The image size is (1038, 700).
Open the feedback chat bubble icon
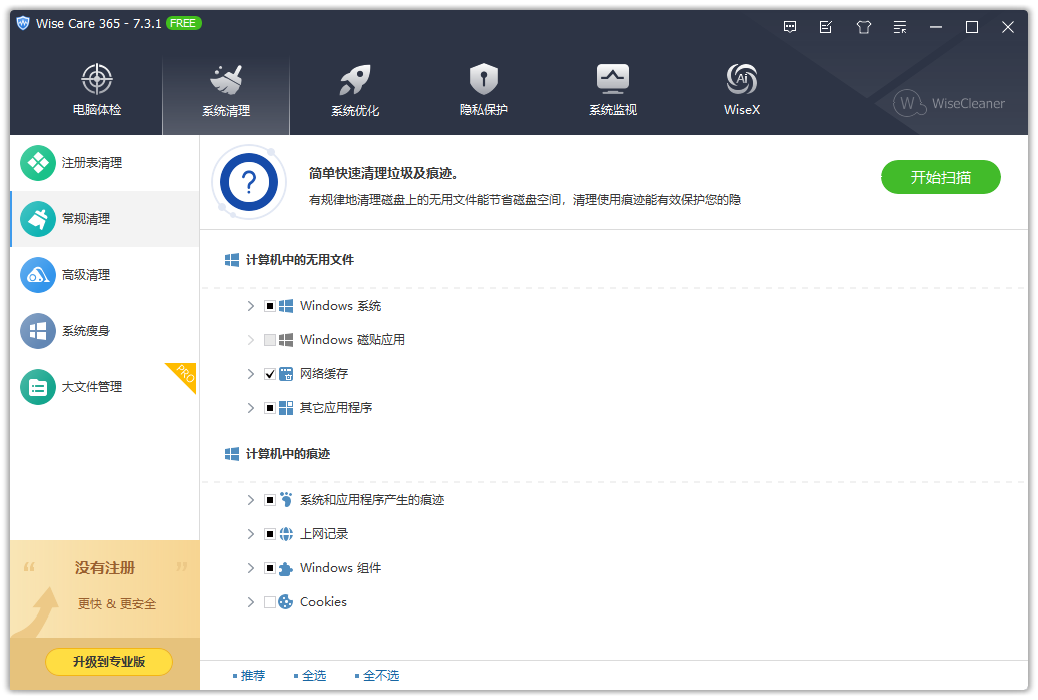click(790, 27)
